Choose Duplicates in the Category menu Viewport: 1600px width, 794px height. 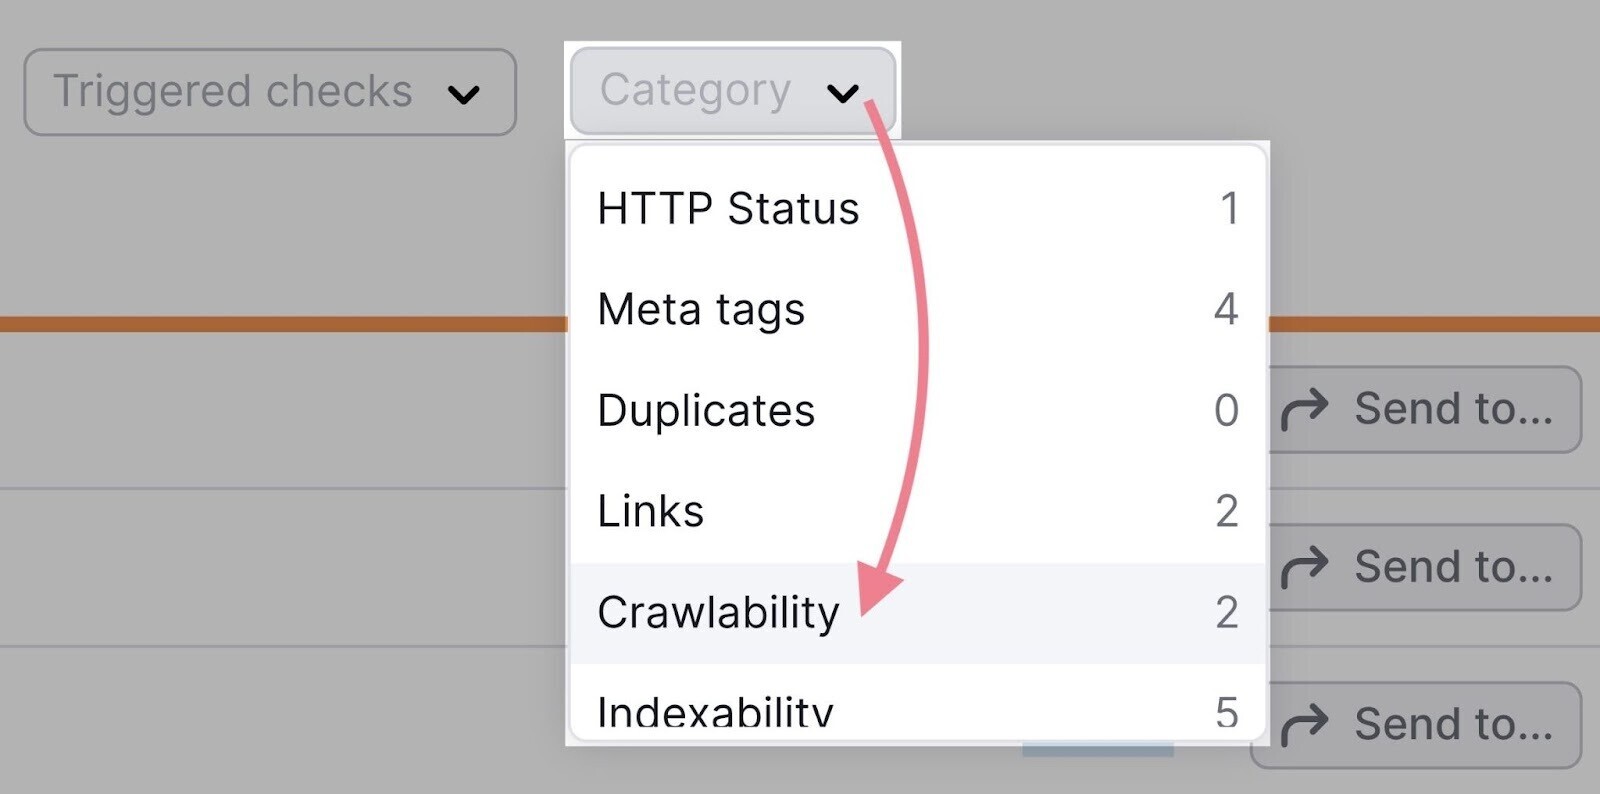(x=705, y=410)
